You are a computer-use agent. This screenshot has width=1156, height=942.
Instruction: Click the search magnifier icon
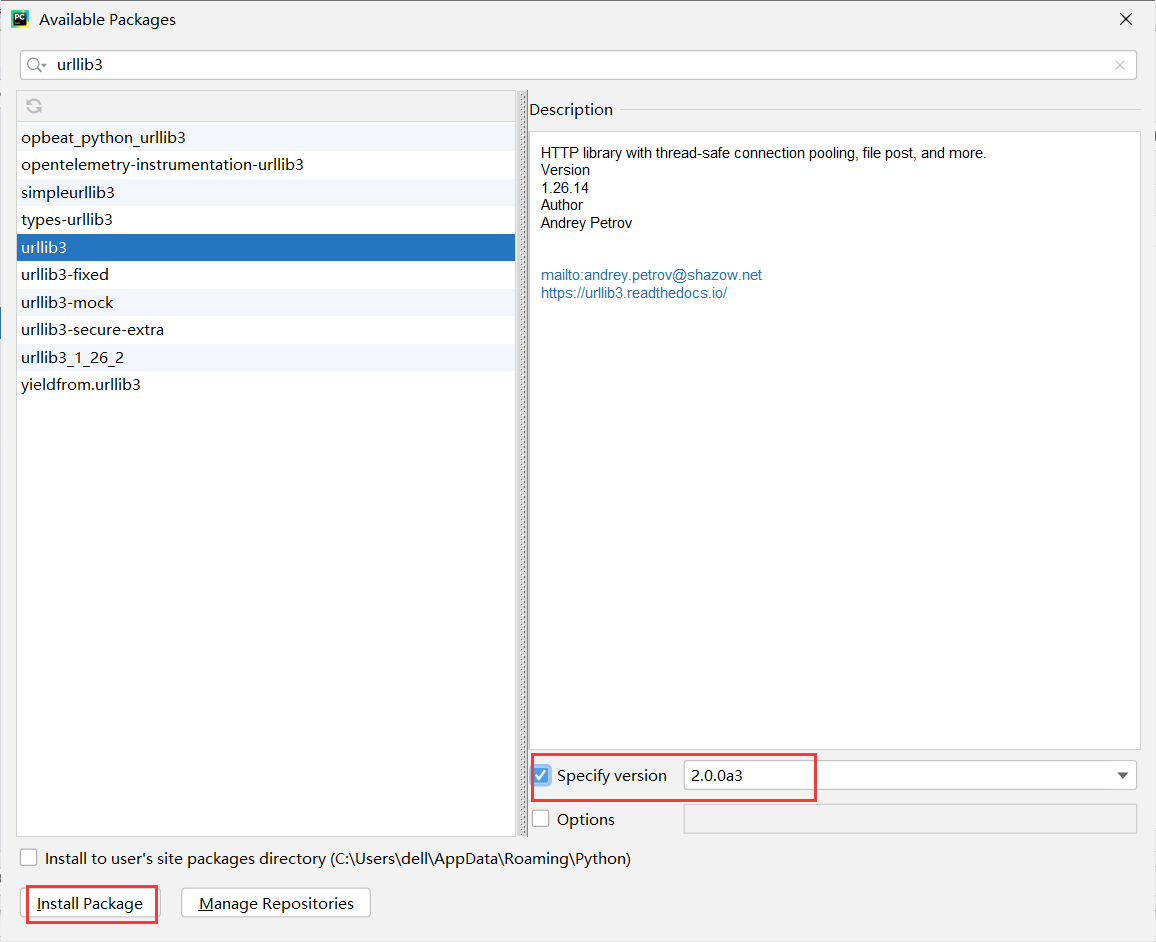pos(35,65)
